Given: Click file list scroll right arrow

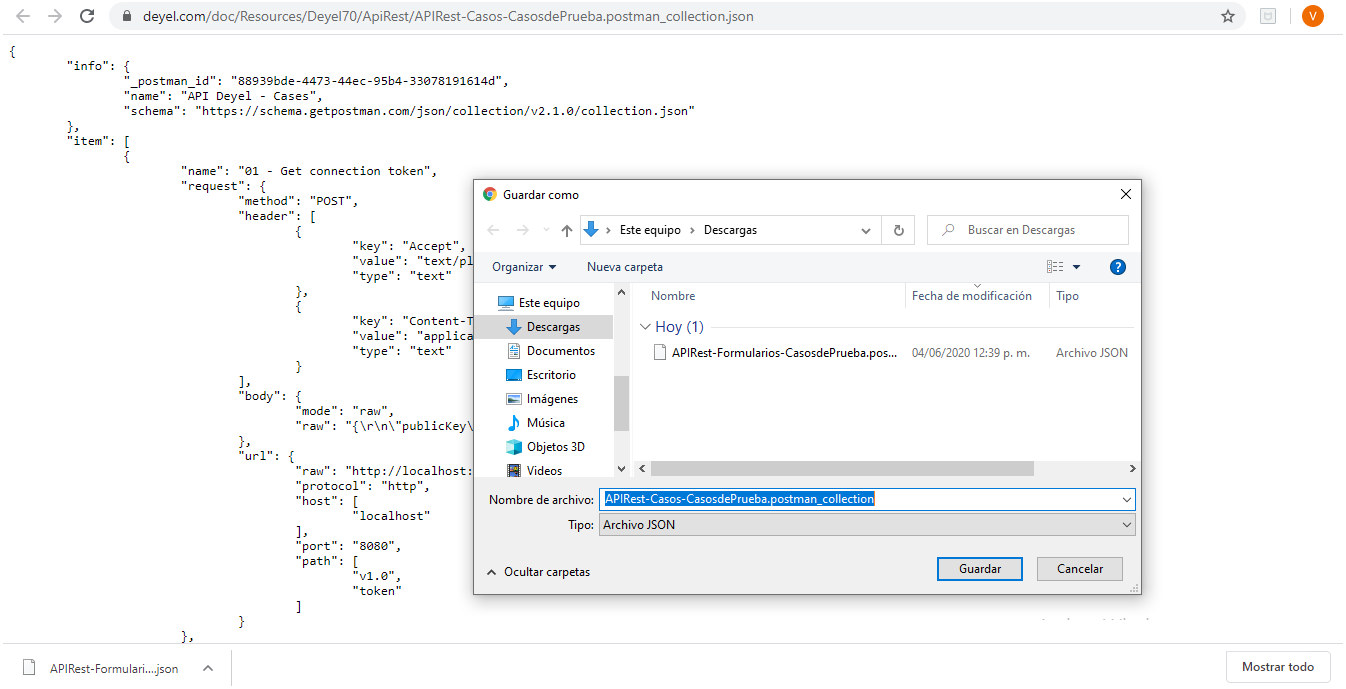Looking at the screenshot, I should click(x=1132, y=468).
